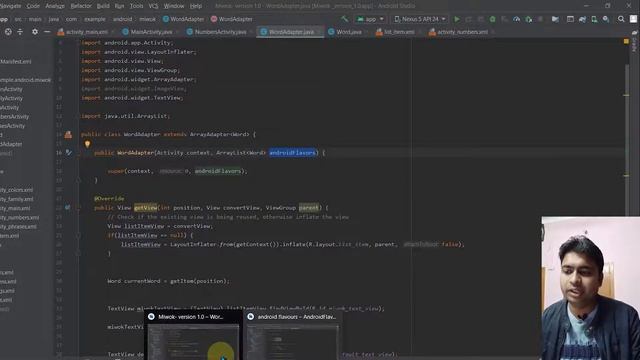Click the gutter icon beside WordAdapter constructor
The image size is (640, 360).
click(x=69, y=153)
